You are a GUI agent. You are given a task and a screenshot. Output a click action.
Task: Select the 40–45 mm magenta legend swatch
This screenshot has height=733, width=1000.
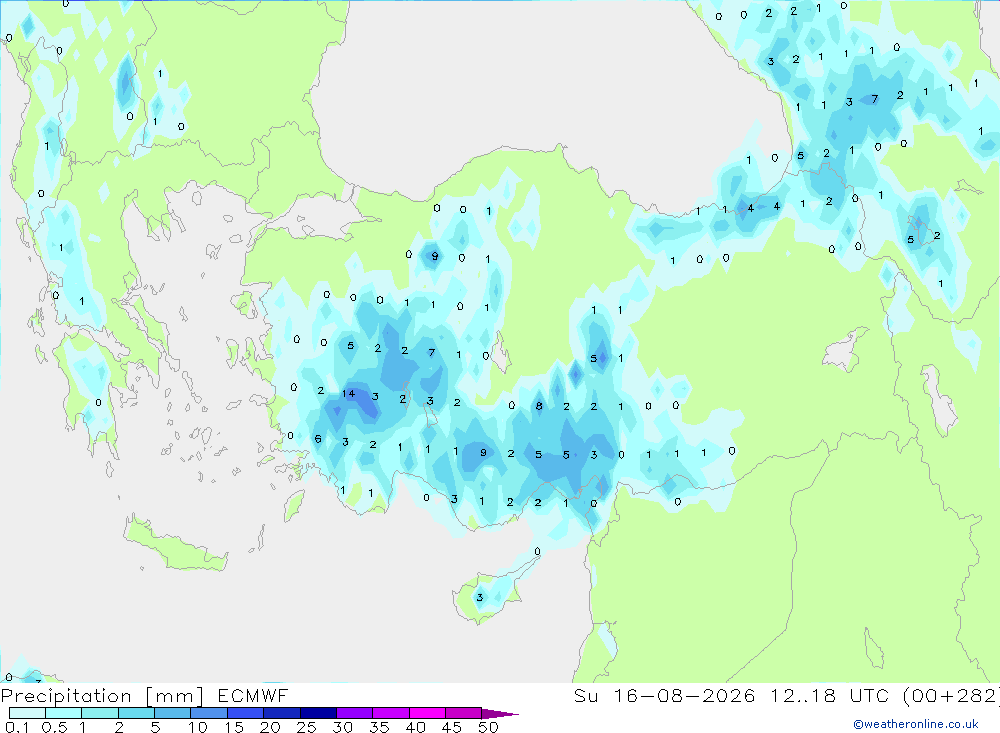(x=427, y=713)
